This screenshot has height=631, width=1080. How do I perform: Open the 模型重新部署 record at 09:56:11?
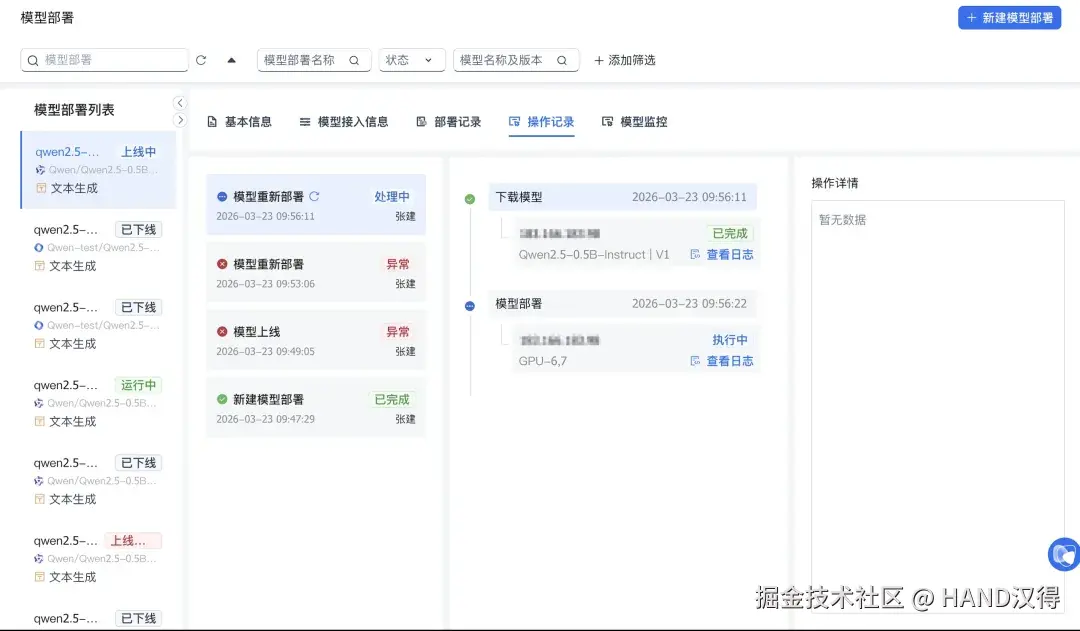(x=316, y=205)
